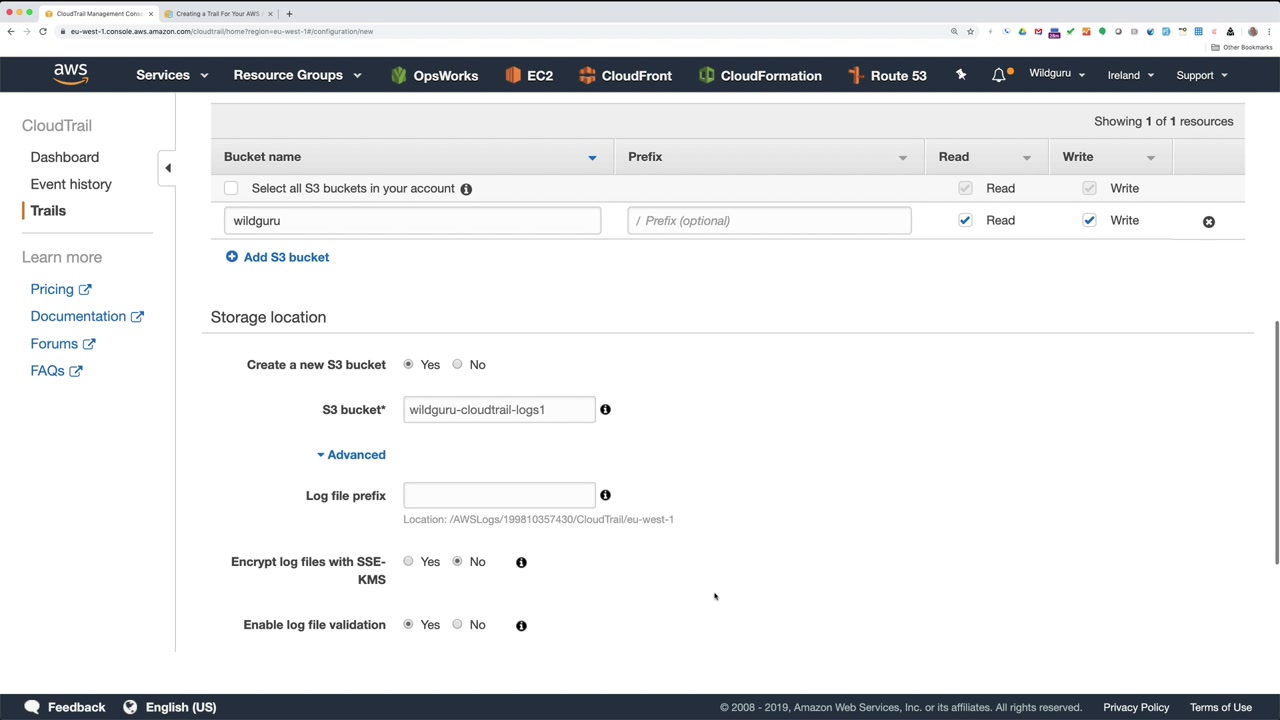Image resolution: width=1280 pixels, height=720 pixels.
Task: Open the Route 53 shortcut
Action: pos(887,75)
